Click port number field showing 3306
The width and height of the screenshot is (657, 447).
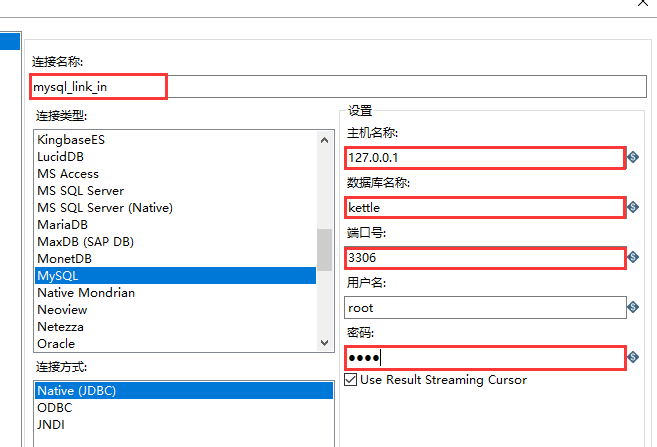pos(485,258)
